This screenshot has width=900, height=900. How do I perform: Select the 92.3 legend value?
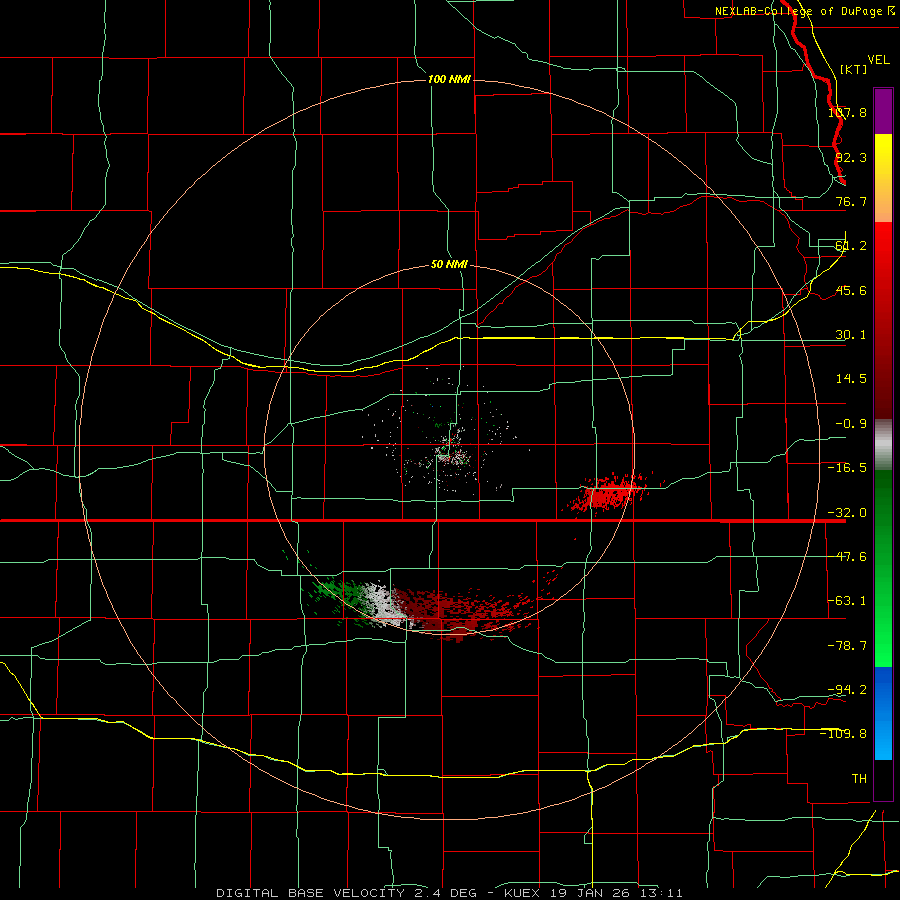[x=851, y=157]
